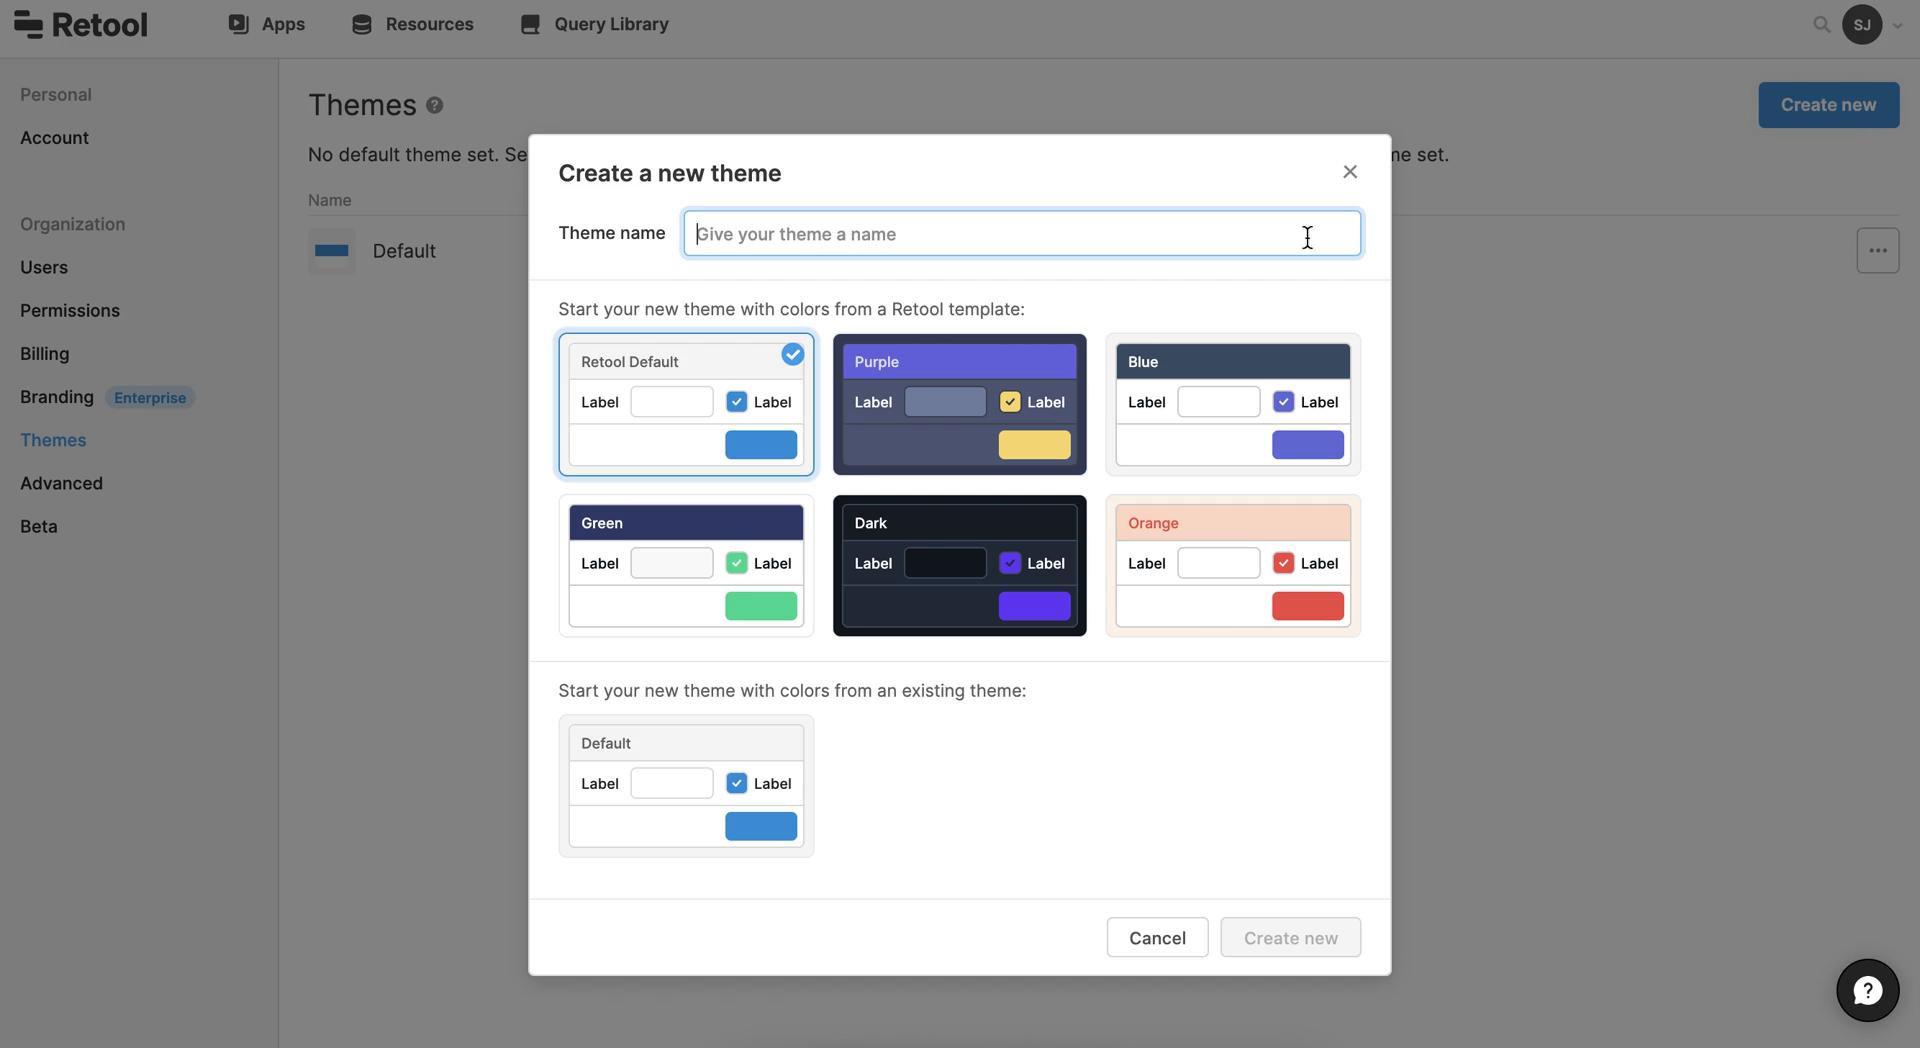1920x1048 pixels.
Task: Click the yellow checkbox in Purple preview
Action: 1009,402
